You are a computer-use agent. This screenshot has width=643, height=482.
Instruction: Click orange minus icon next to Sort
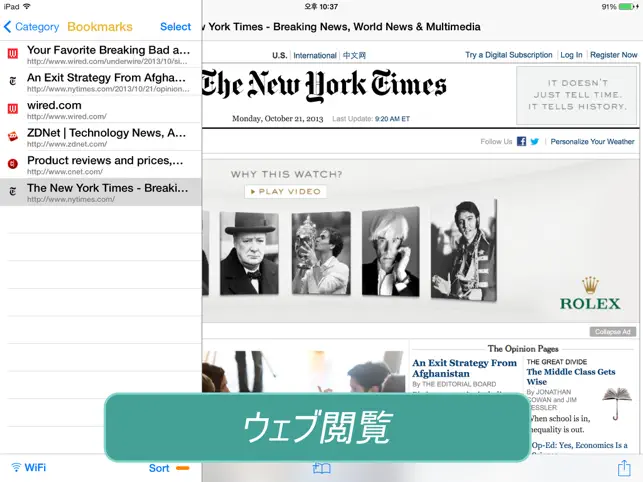click(182, 468)
